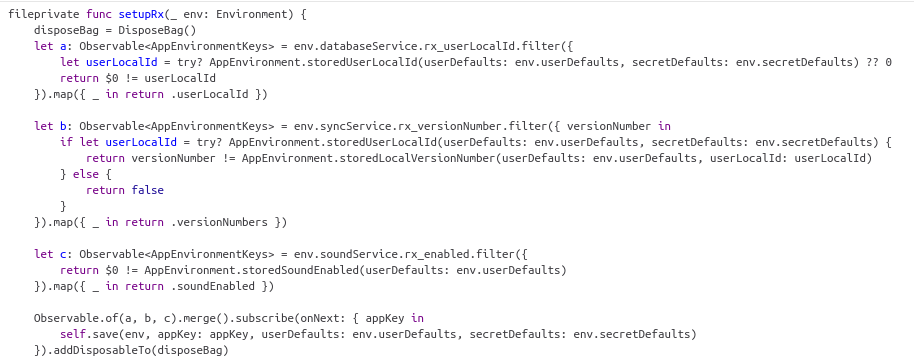Click the '?? 0' fallback value
Screen dimensions: 914x360
pos(879,62)
